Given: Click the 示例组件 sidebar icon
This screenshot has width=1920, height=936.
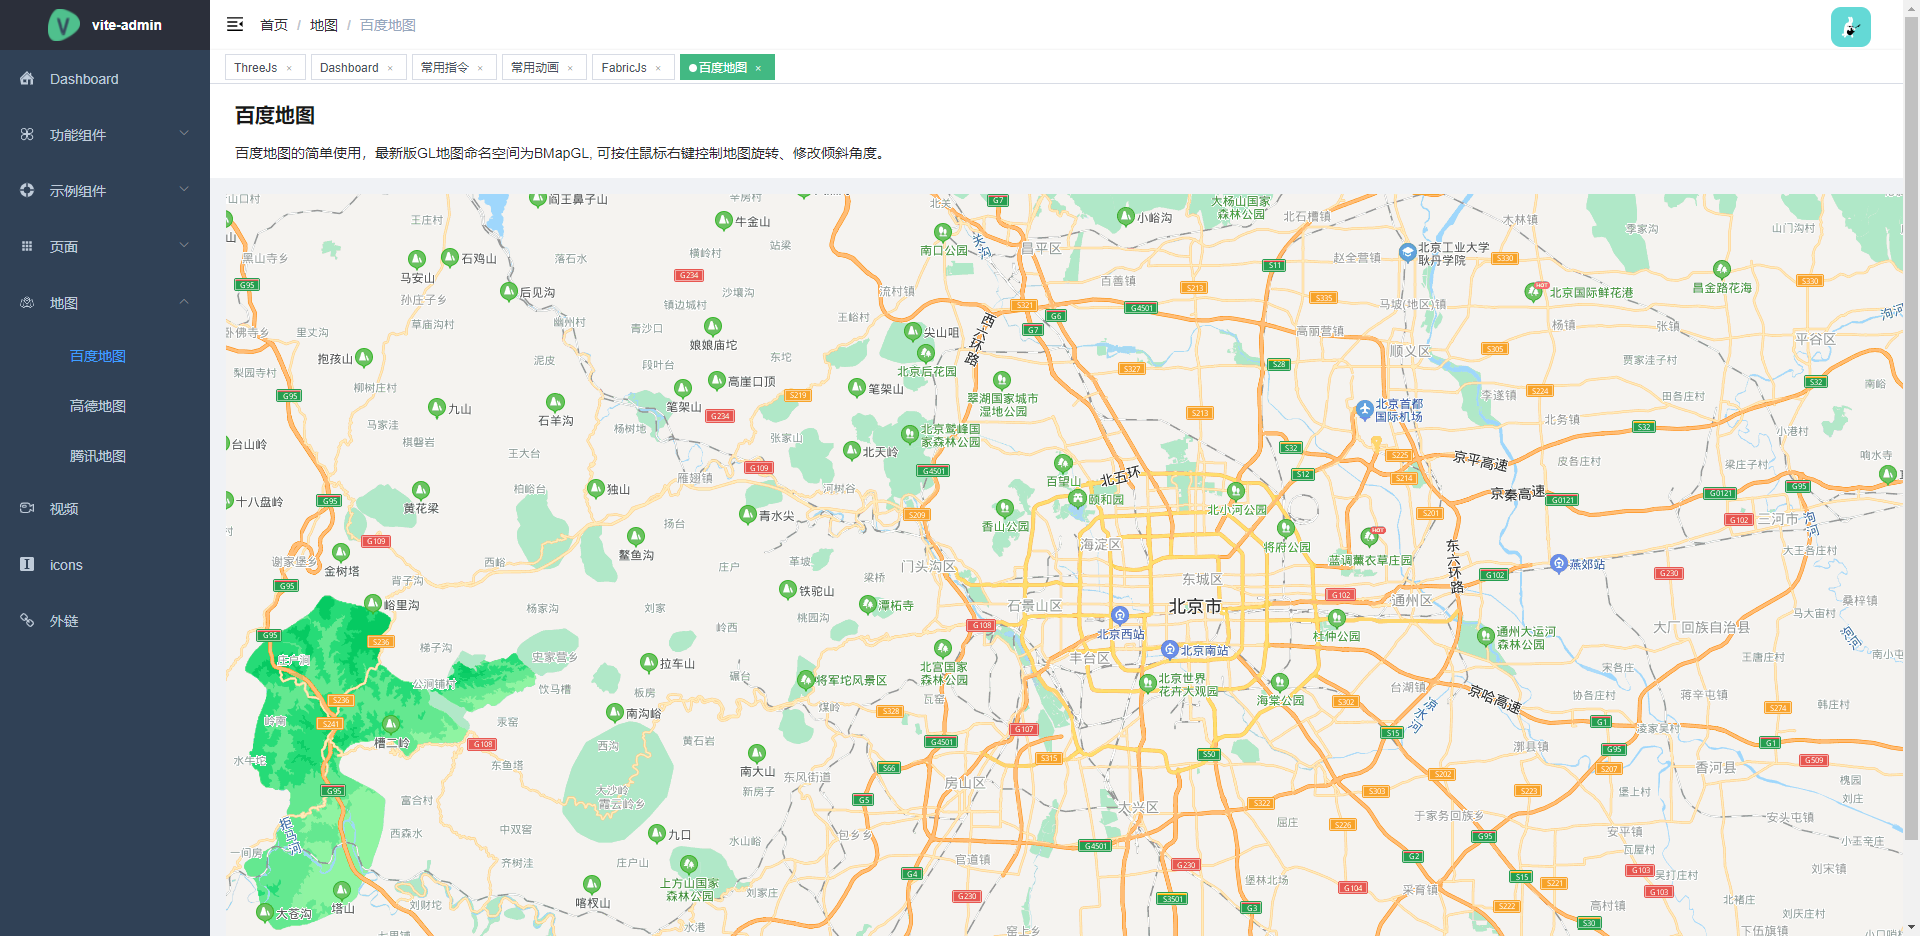Looking at the screenshot, I should 27,190.
